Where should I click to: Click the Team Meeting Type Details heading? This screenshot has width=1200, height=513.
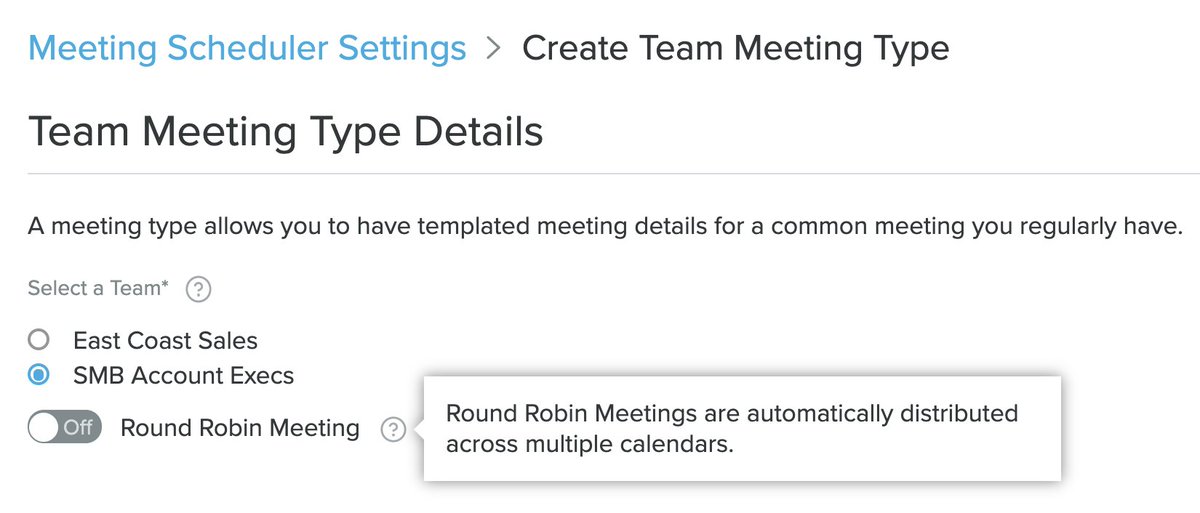coord(286,132)
